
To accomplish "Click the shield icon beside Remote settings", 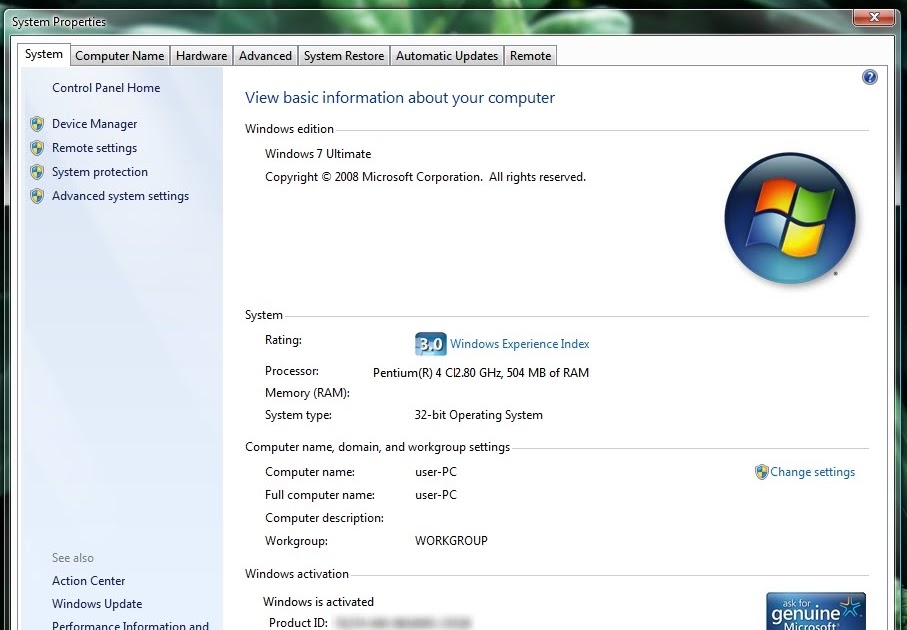I will [38, 147].
